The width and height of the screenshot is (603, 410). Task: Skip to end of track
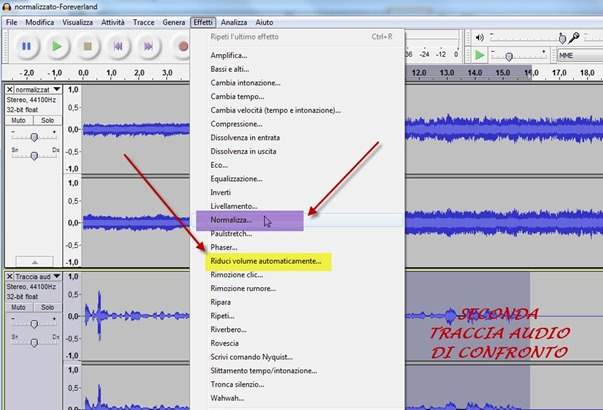(148, 46)
